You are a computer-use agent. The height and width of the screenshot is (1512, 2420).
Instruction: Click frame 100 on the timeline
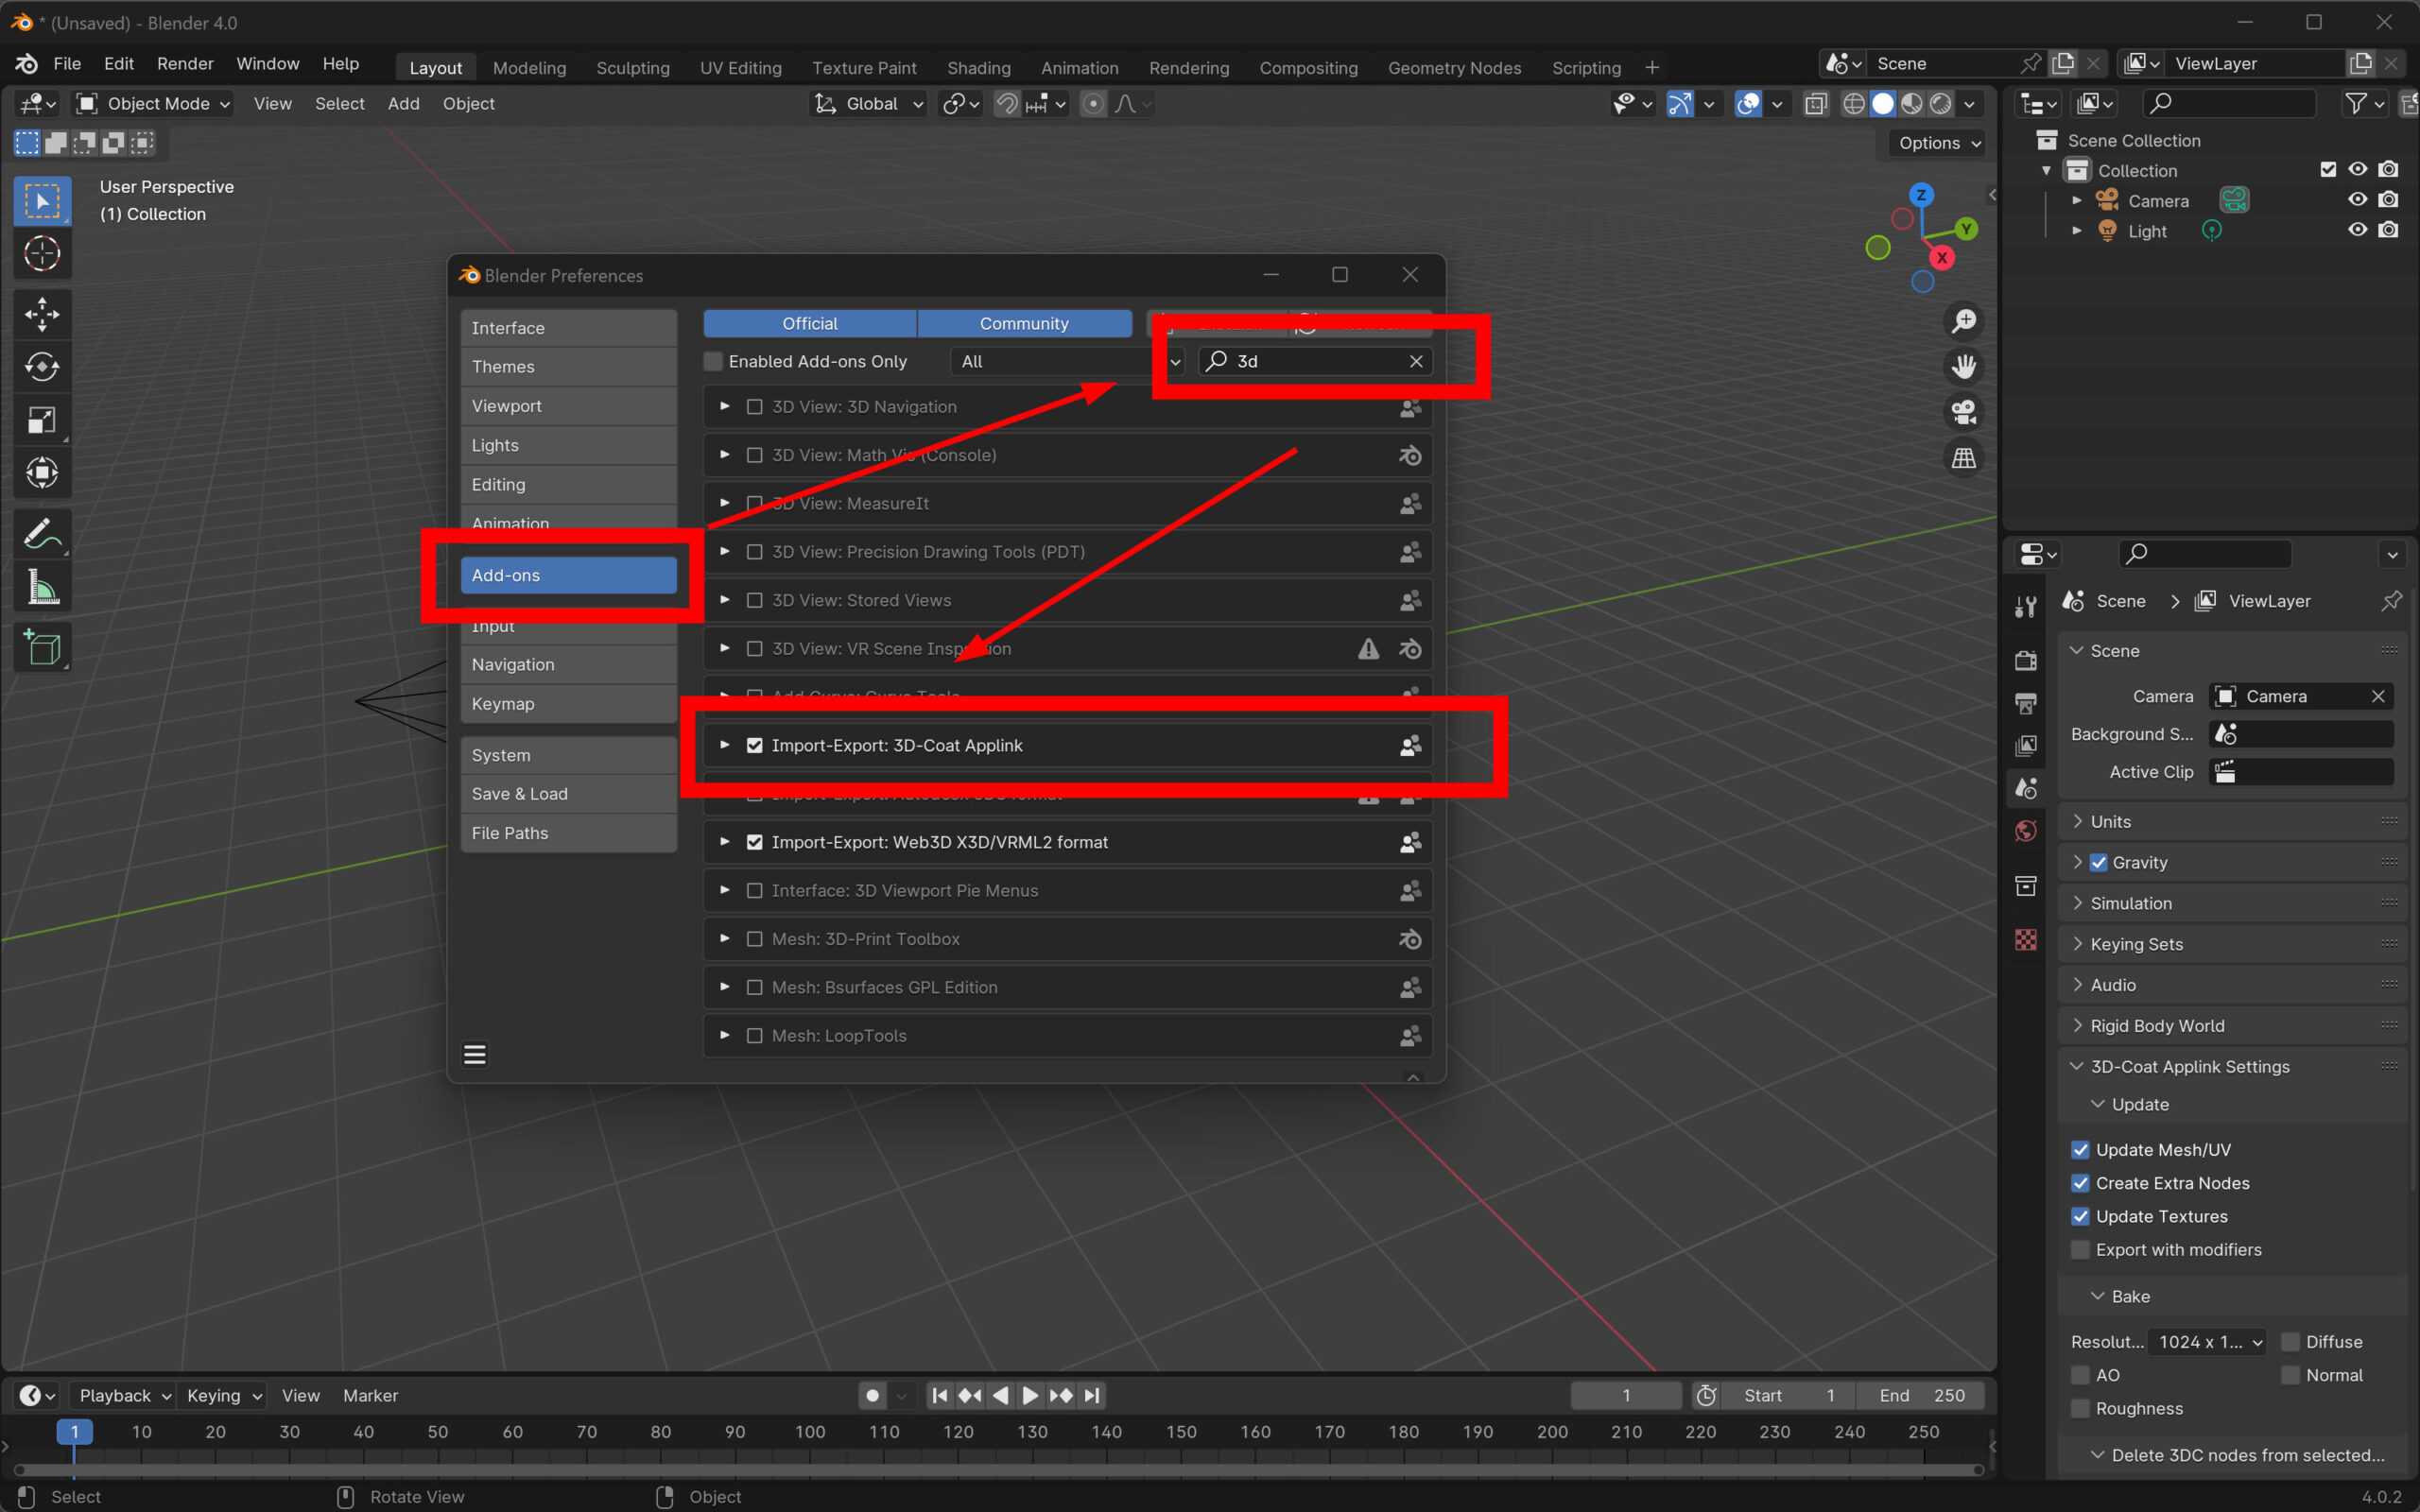pos(810,1431)
